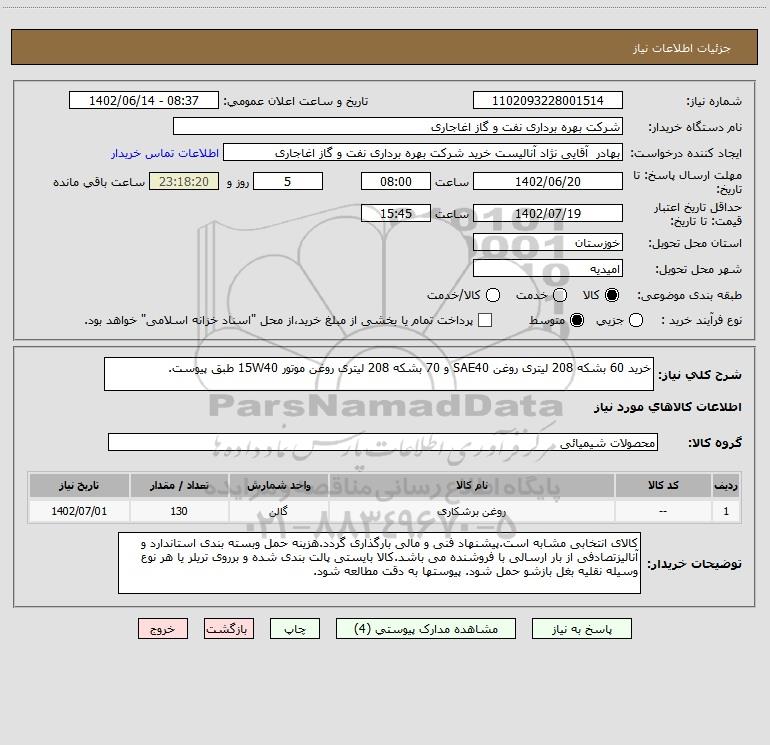
Task: Click the خروج exit button
Action: point(163,629)
